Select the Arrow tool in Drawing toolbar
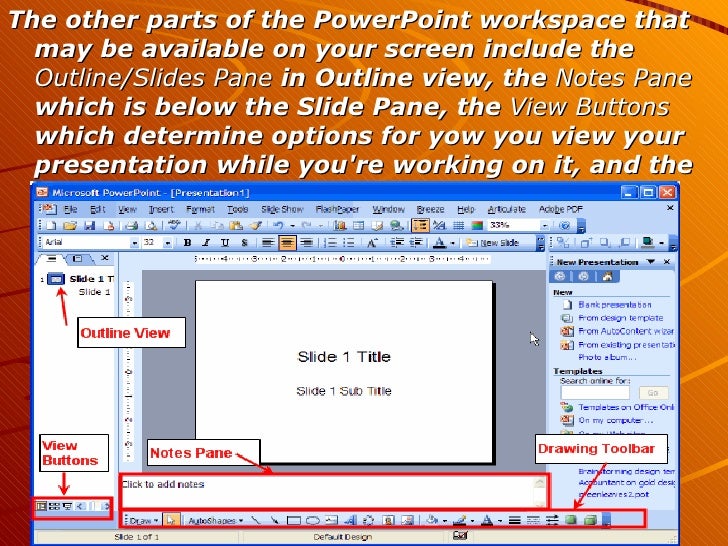The height and width of the screenshot is (546, 728). point(274,520)
